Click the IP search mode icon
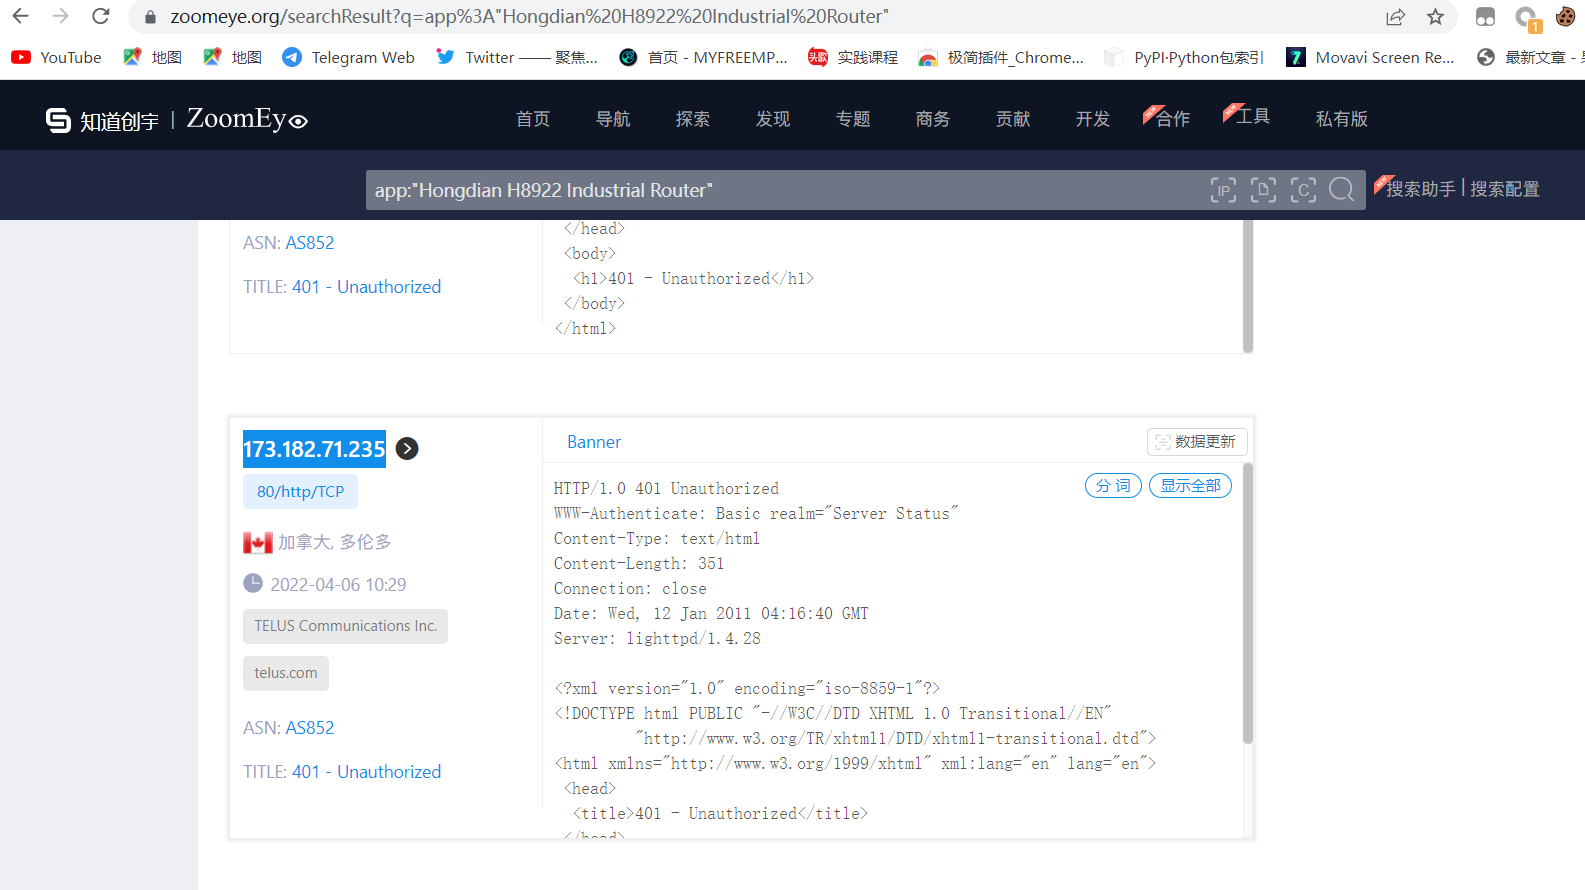This screenshot has height=890, width=1585. coord(1223,190)
